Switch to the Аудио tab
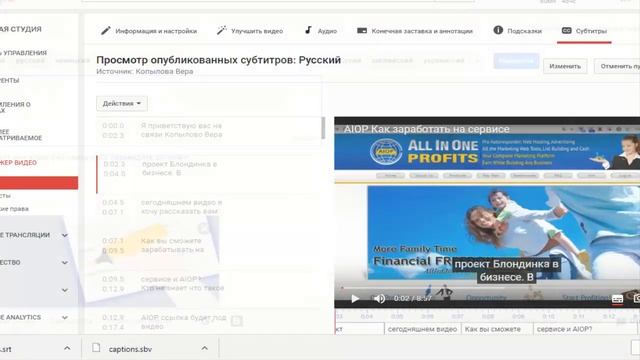 click(x=321, y=31)
